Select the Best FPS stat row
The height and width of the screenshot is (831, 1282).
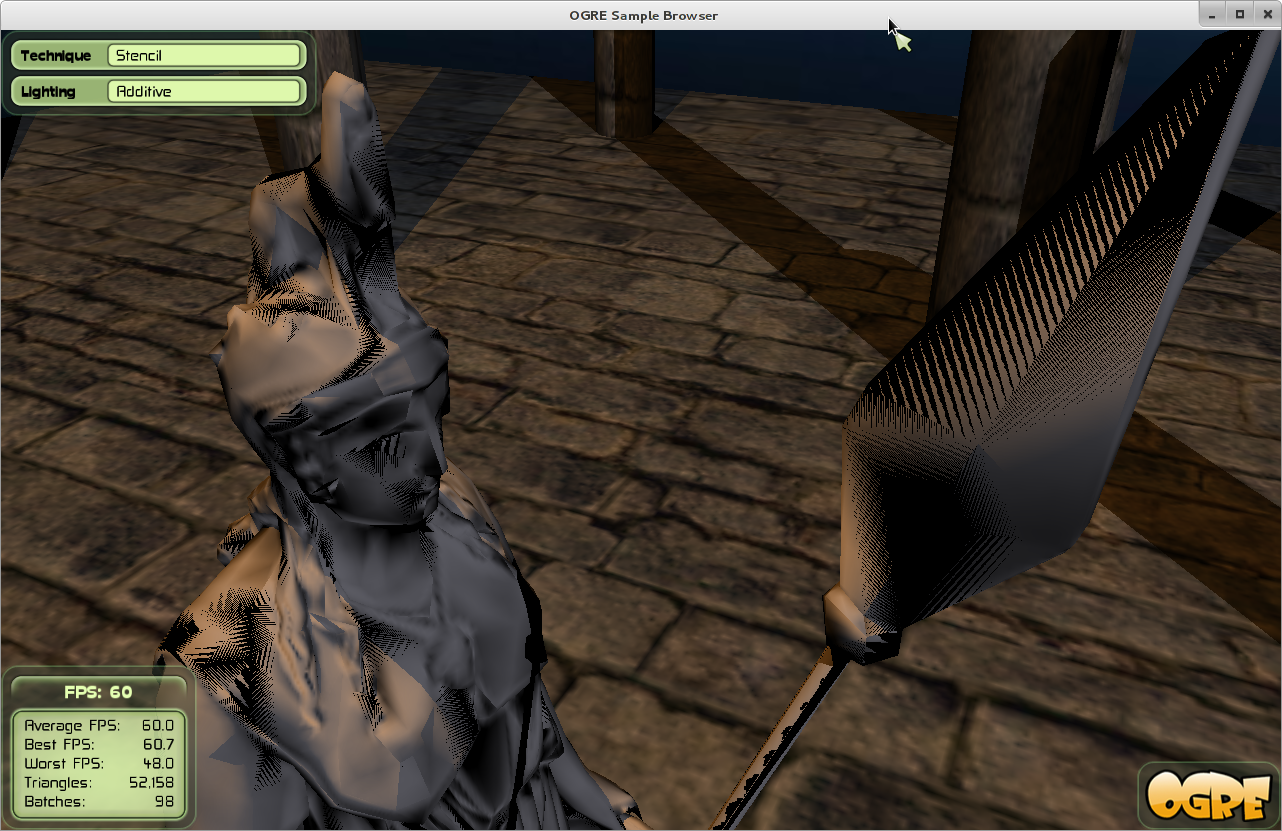click(x=98, y=745)
